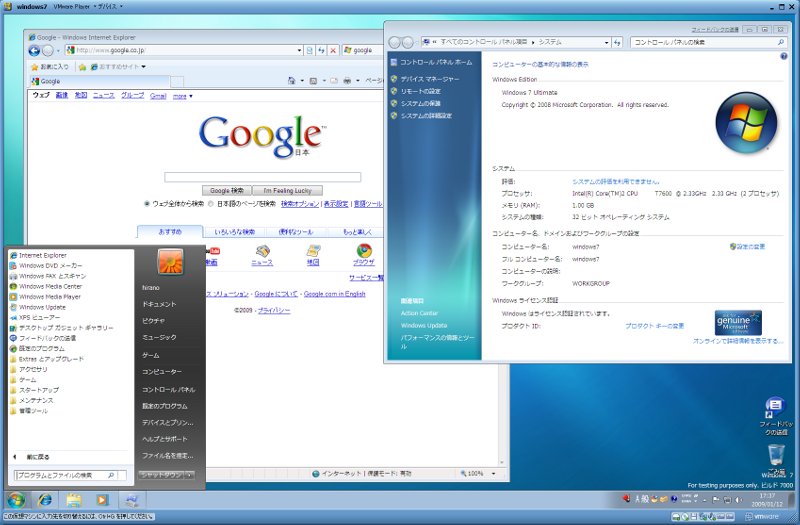Click the shutdown button in Start menu
The height and width of the screenshot is (525, 800).
pos(161,475)
